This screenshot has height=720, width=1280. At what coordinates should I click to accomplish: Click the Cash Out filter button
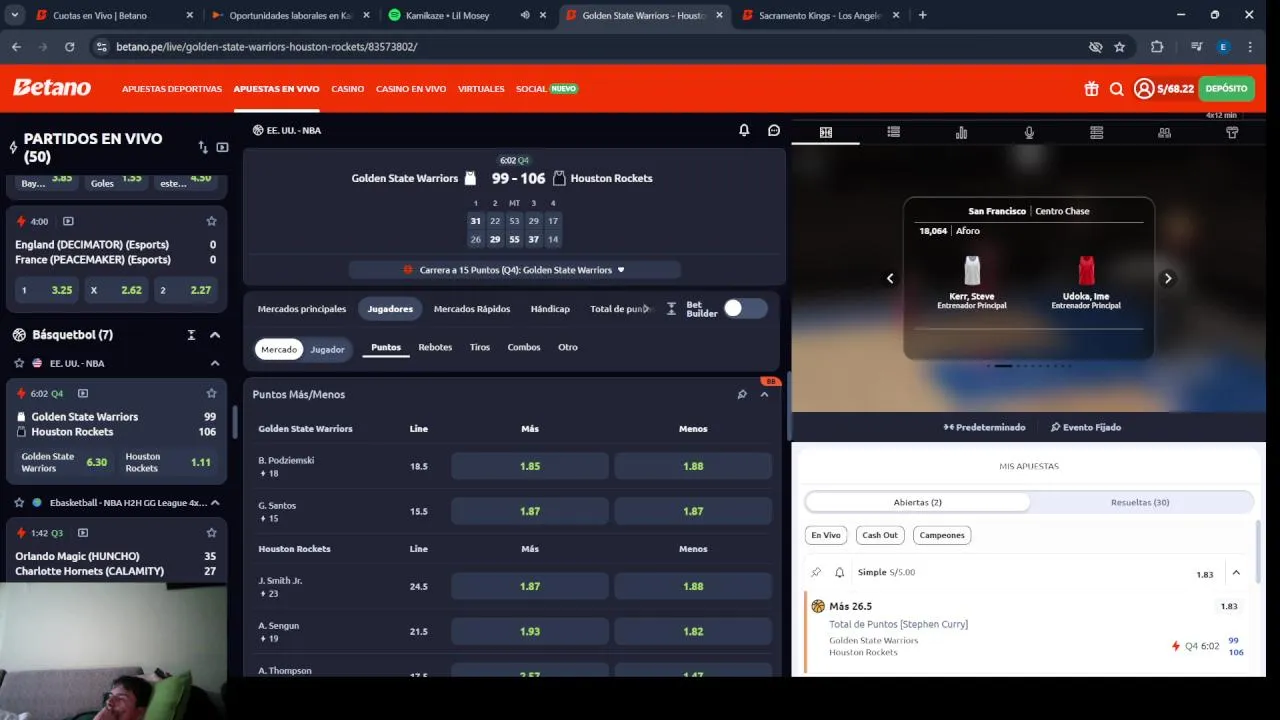point(880,535)
